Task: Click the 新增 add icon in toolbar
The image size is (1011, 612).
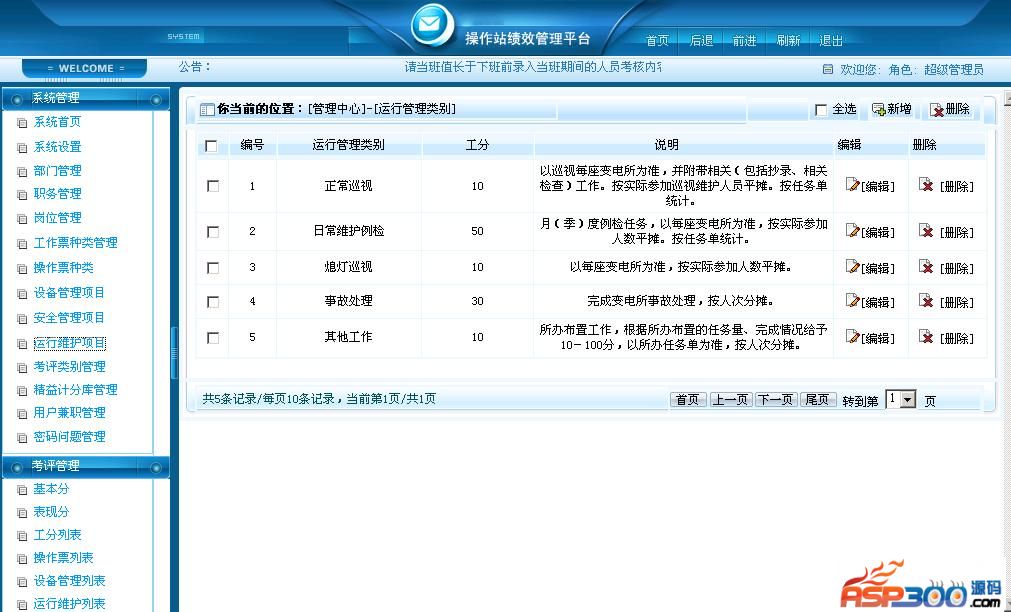Action: [x=878, y=110]
